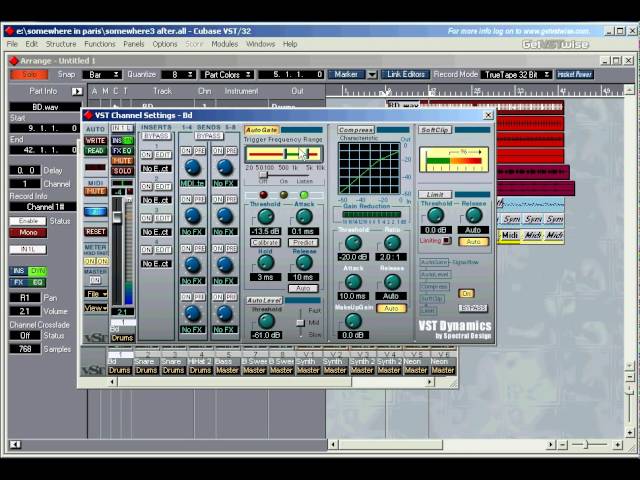Click the Trigger Frequency Range display
The height and width of the screenshot is (480, 640).
pyautogui.click(x=284, y=154)
